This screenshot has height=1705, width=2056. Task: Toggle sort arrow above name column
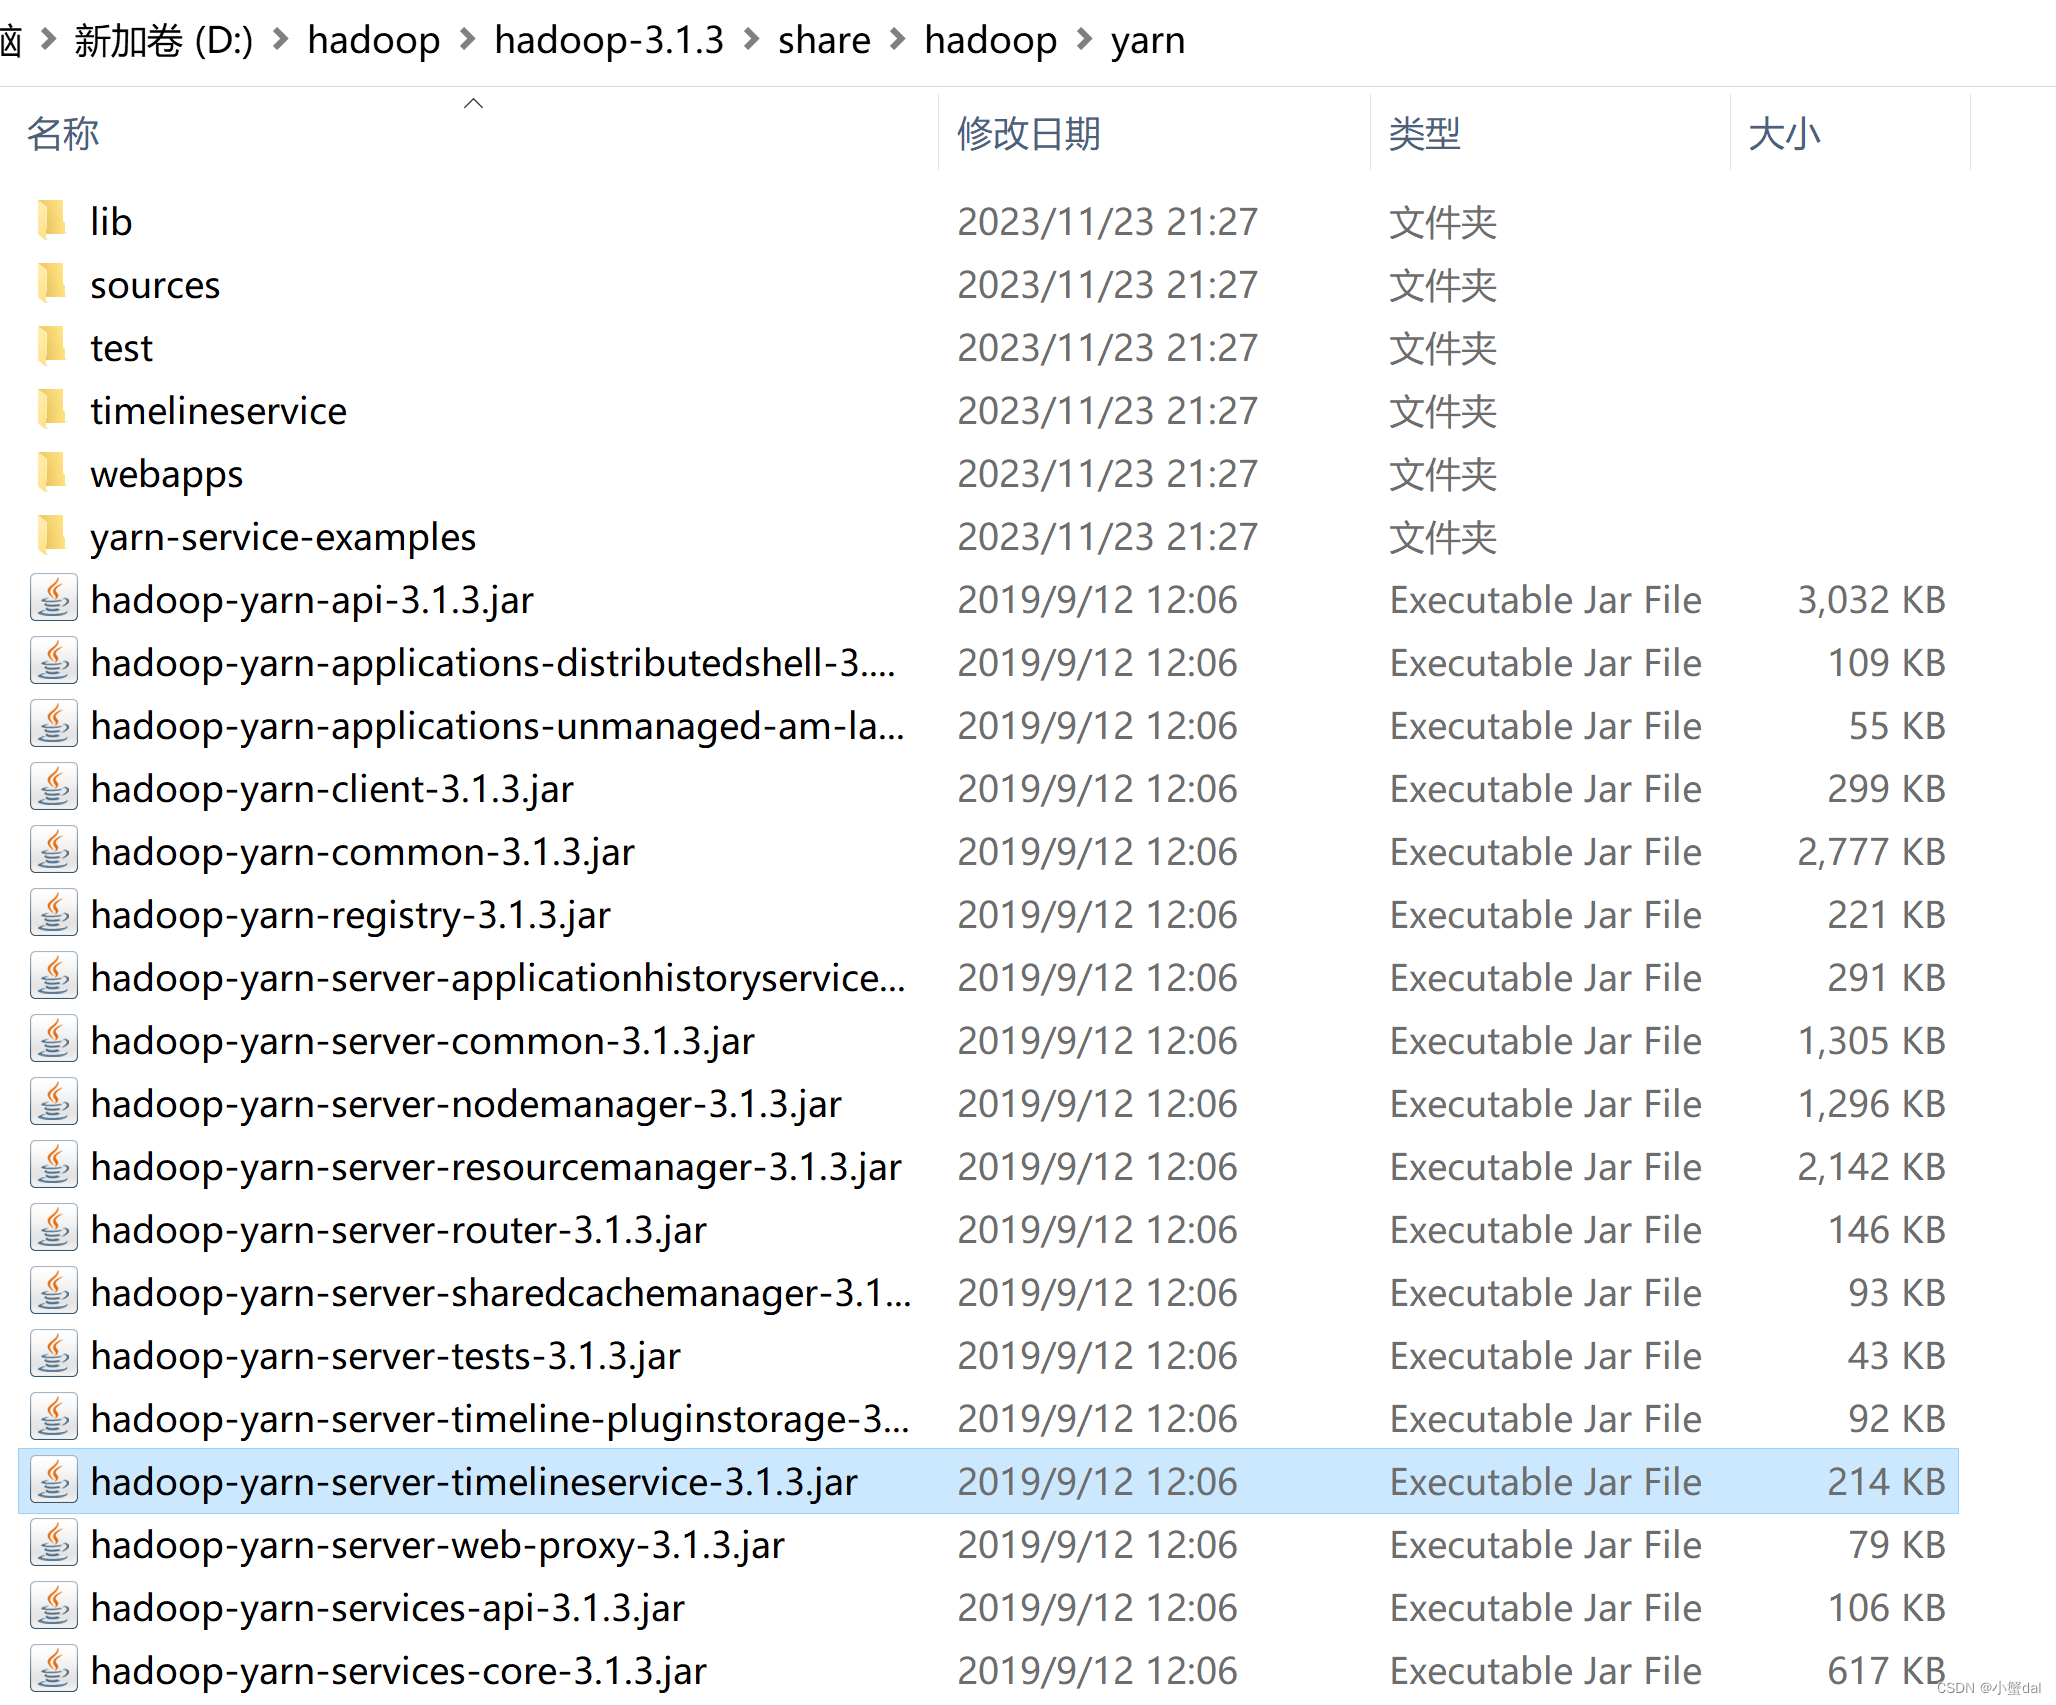pos(474,103)
